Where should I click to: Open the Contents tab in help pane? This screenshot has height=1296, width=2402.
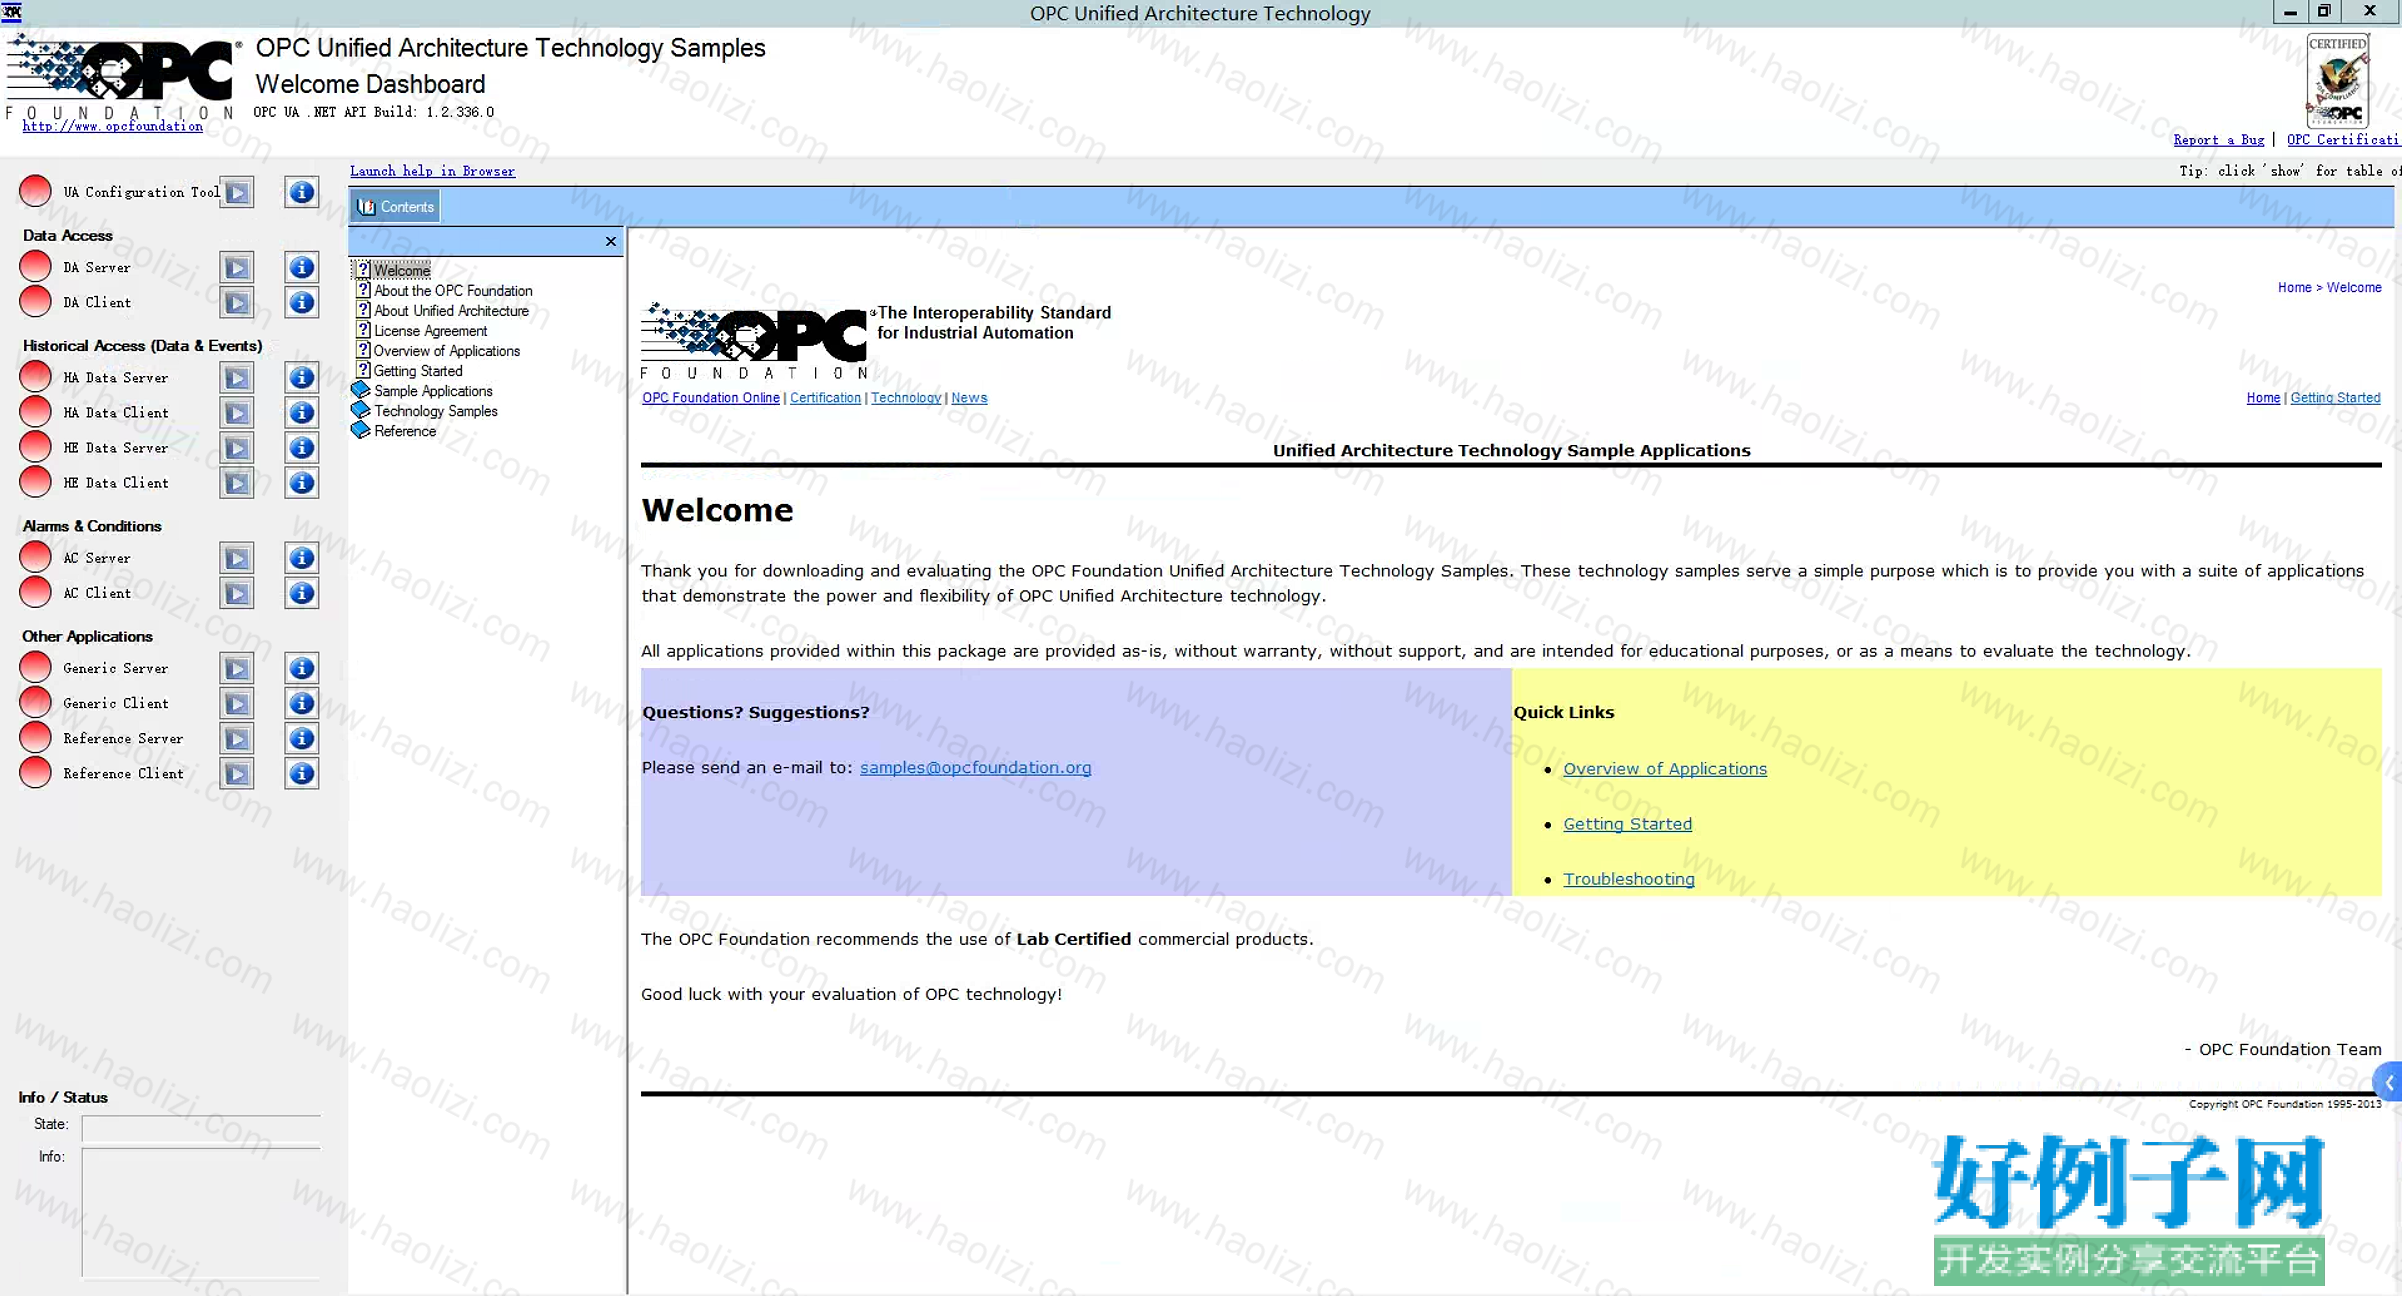click(x=396, y=206)
